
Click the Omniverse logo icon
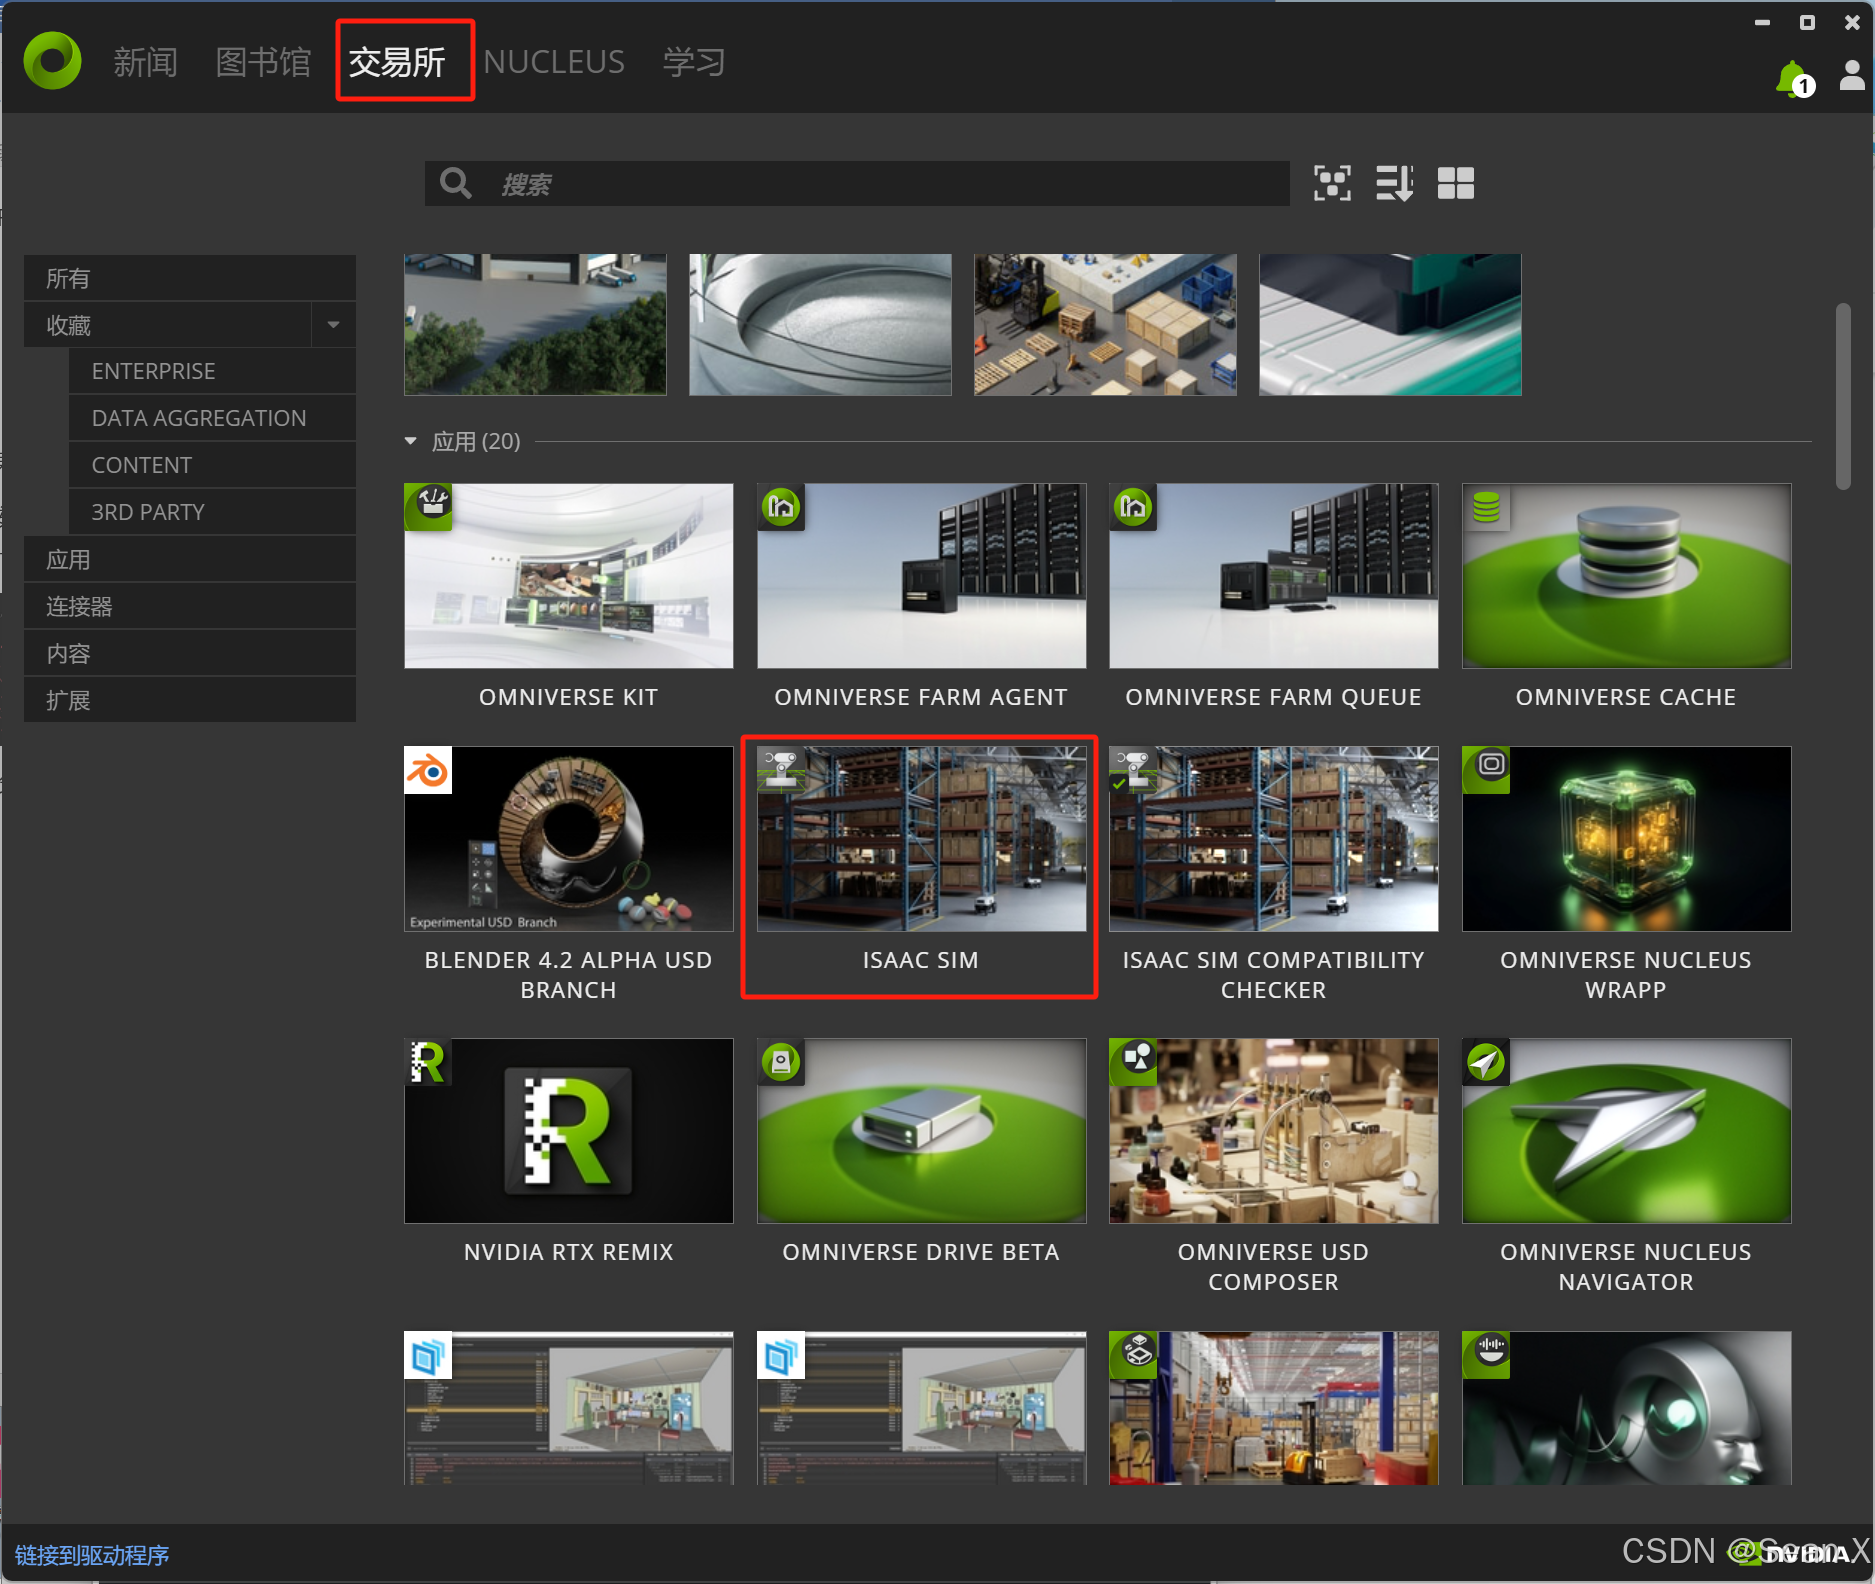coord(52,61)
